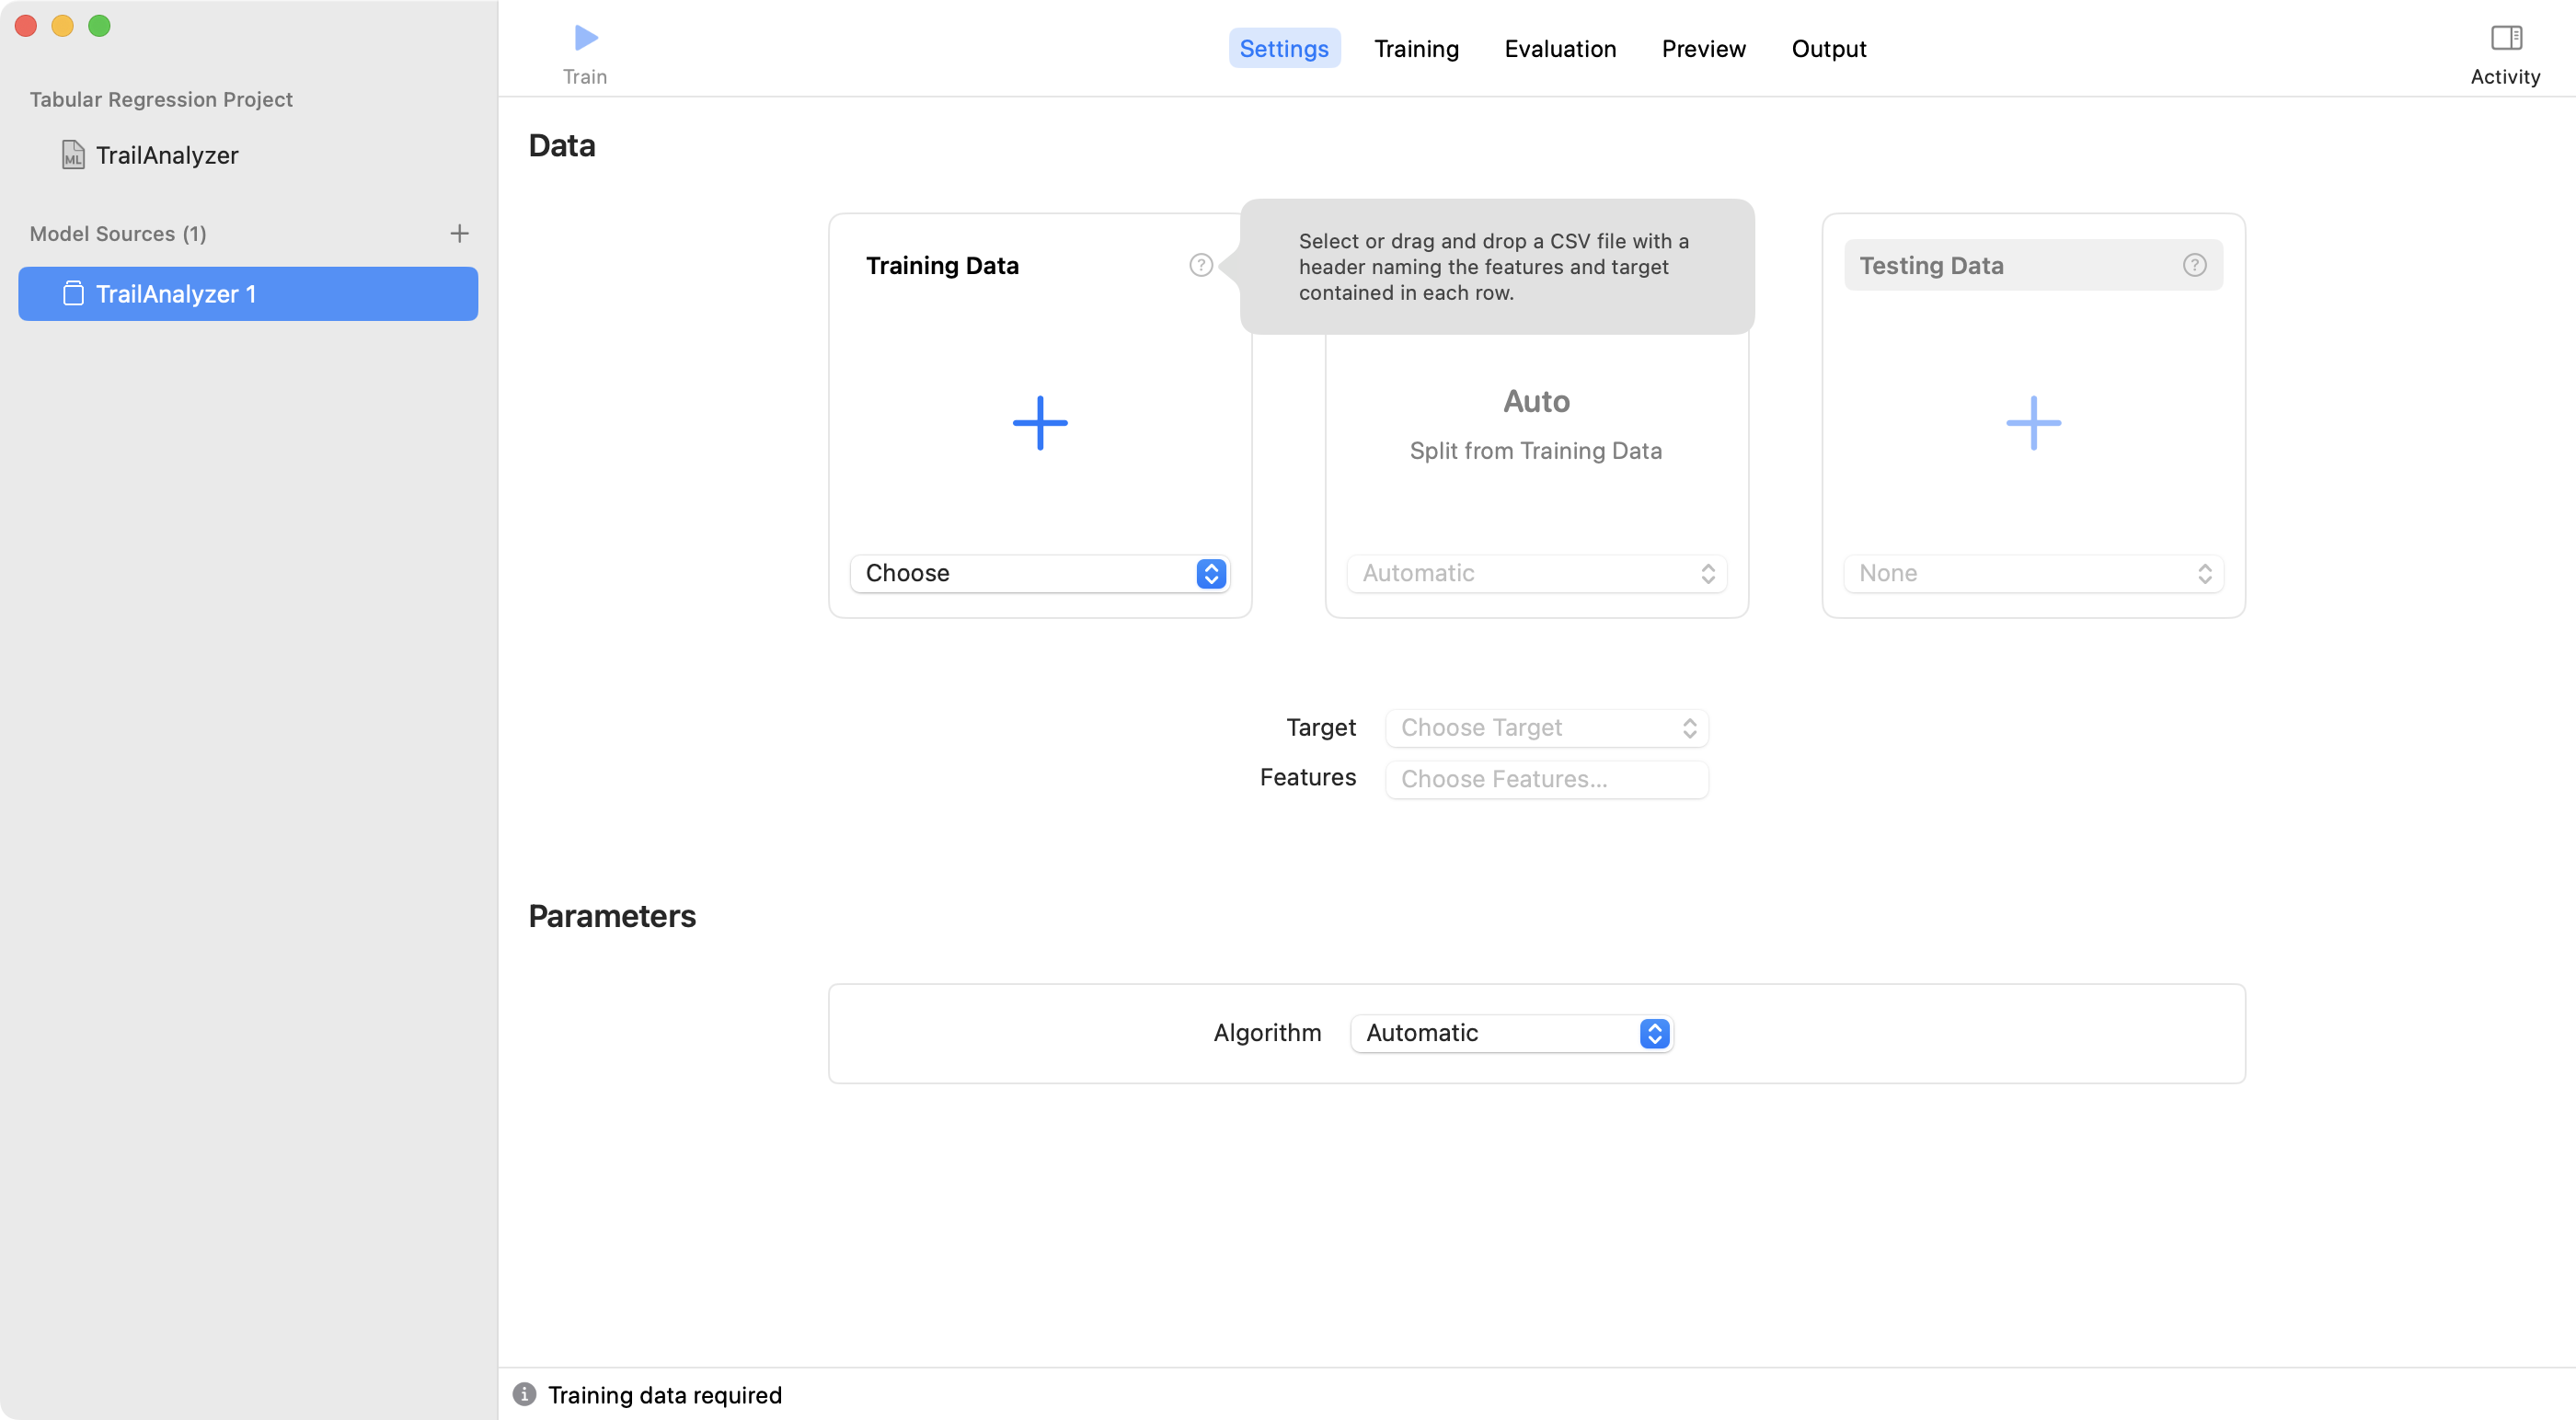The image size is (2576, 1420).
Task: Click the Training Data help icon
Action: point(1200,265)
